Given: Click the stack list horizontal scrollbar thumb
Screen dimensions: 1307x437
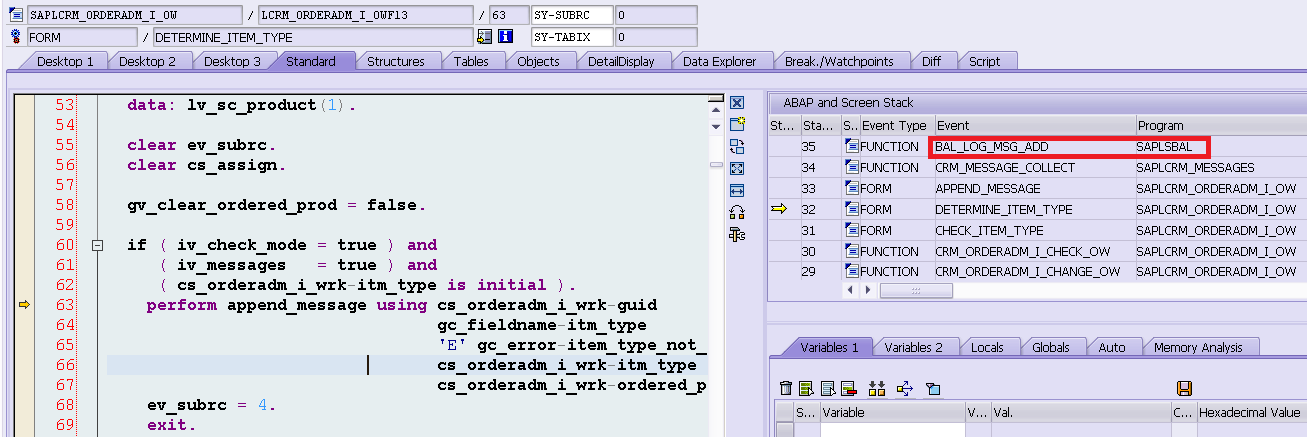Looking at the screenshot, I should pos(916,290).
